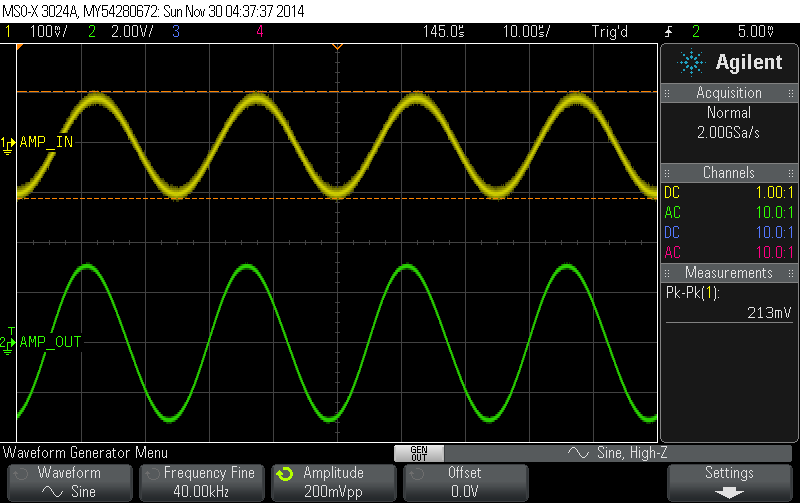The height and width of the screenshot is (503, 800).
Task: Click the knob icon on Frequency Fine softkey
Action: [x=153, y=474]
